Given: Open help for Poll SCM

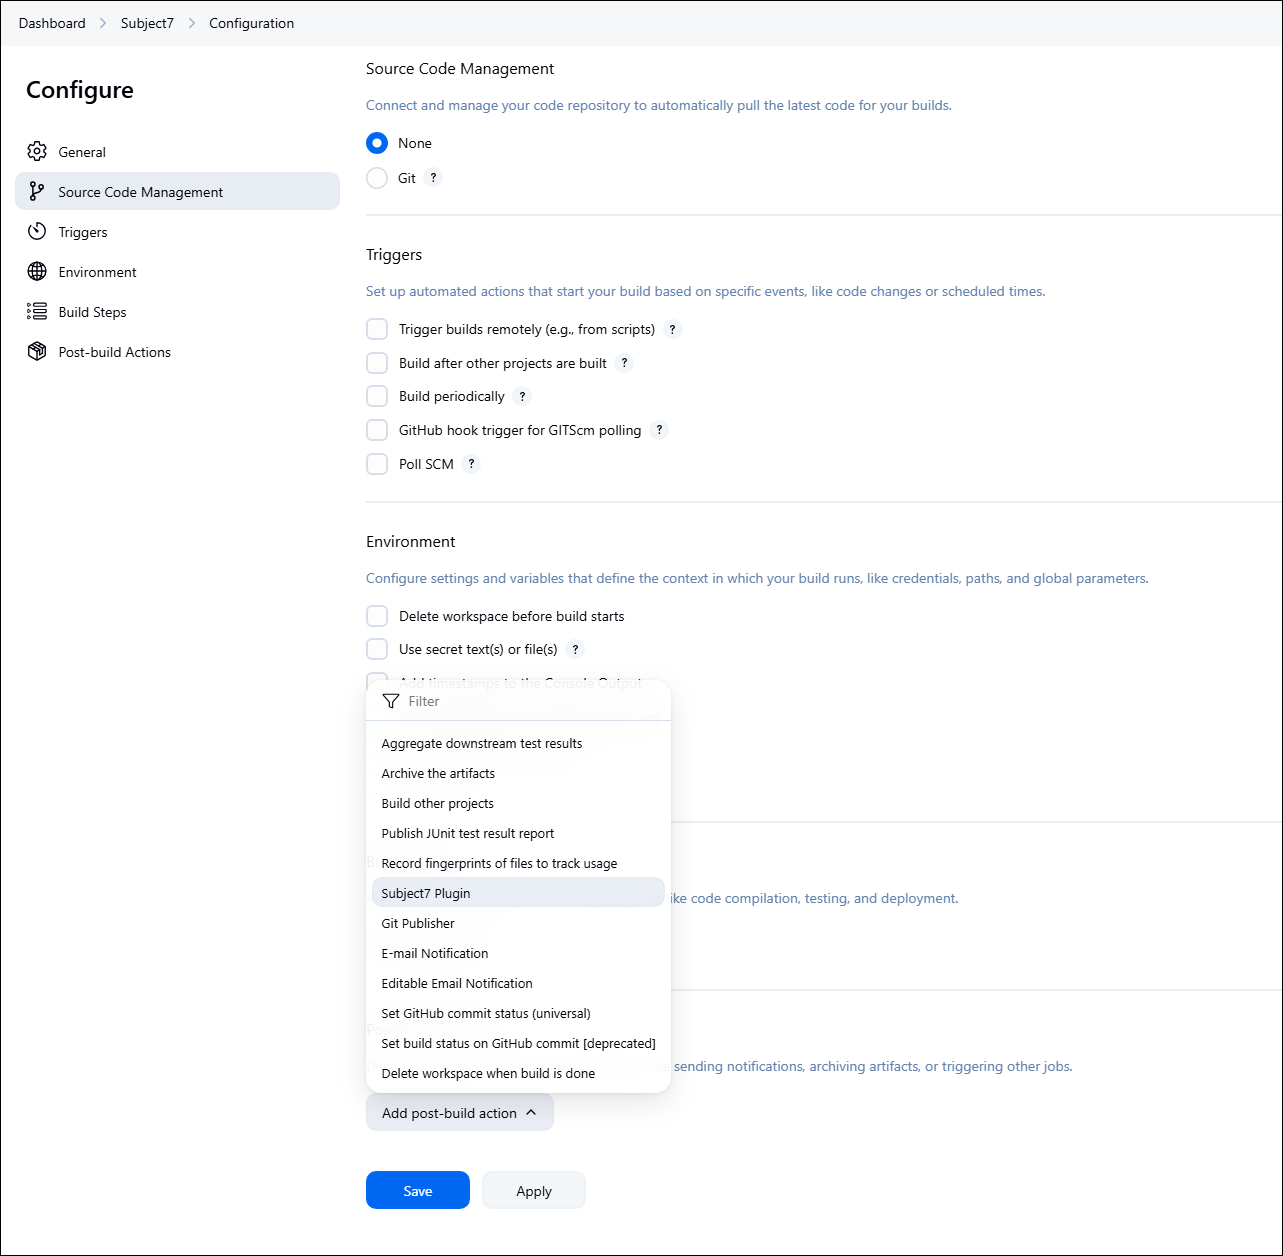Looking at the screenshot, I should (471, 464).
